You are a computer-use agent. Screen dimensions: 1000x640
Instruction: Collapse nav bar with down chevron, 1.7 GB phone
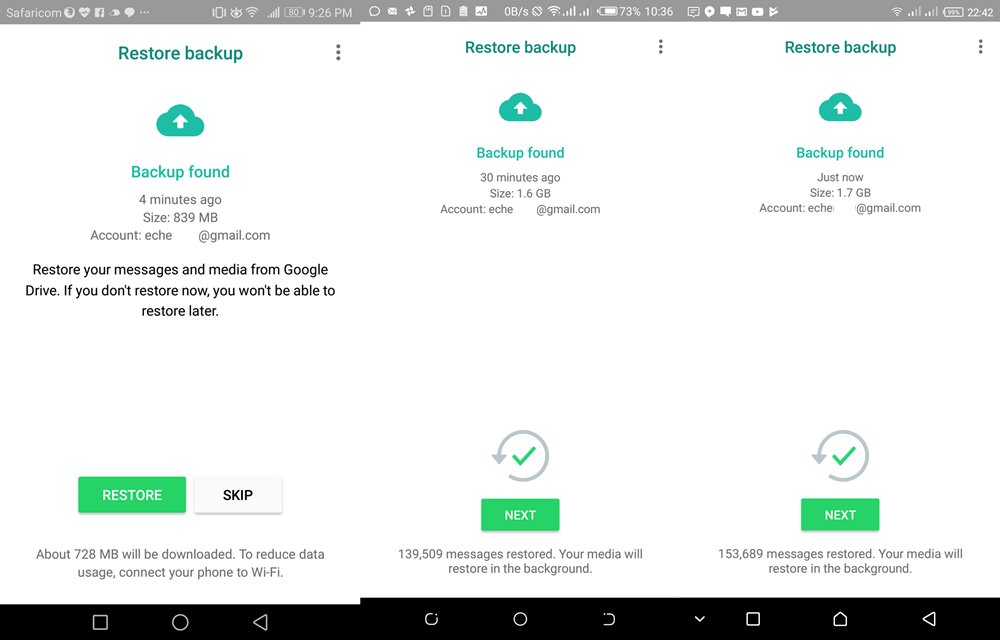(699, 620)
